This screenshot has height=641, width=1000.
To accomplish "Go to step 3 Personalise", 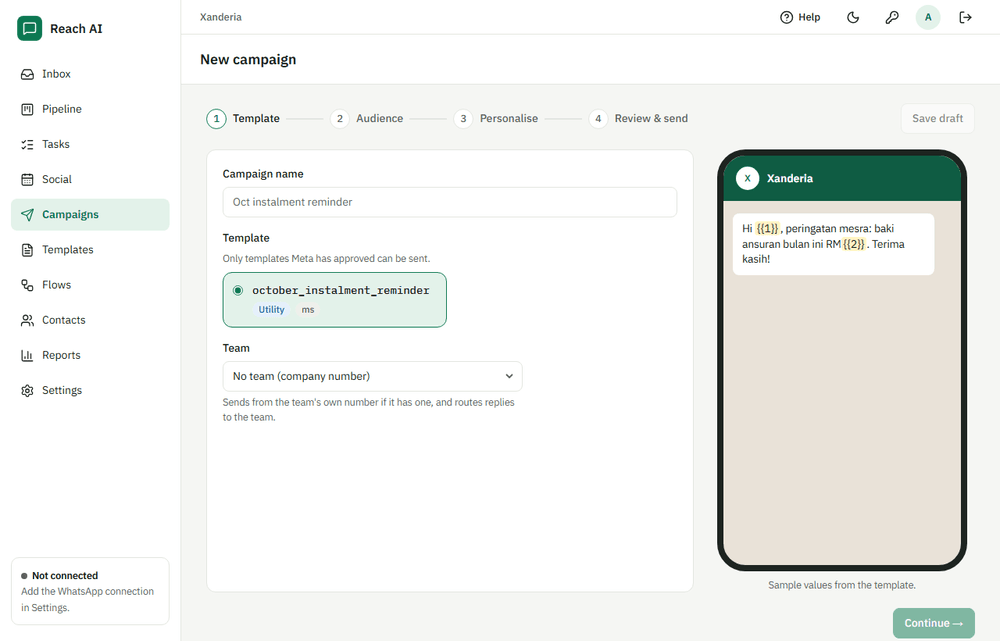I will pos(496,119).
